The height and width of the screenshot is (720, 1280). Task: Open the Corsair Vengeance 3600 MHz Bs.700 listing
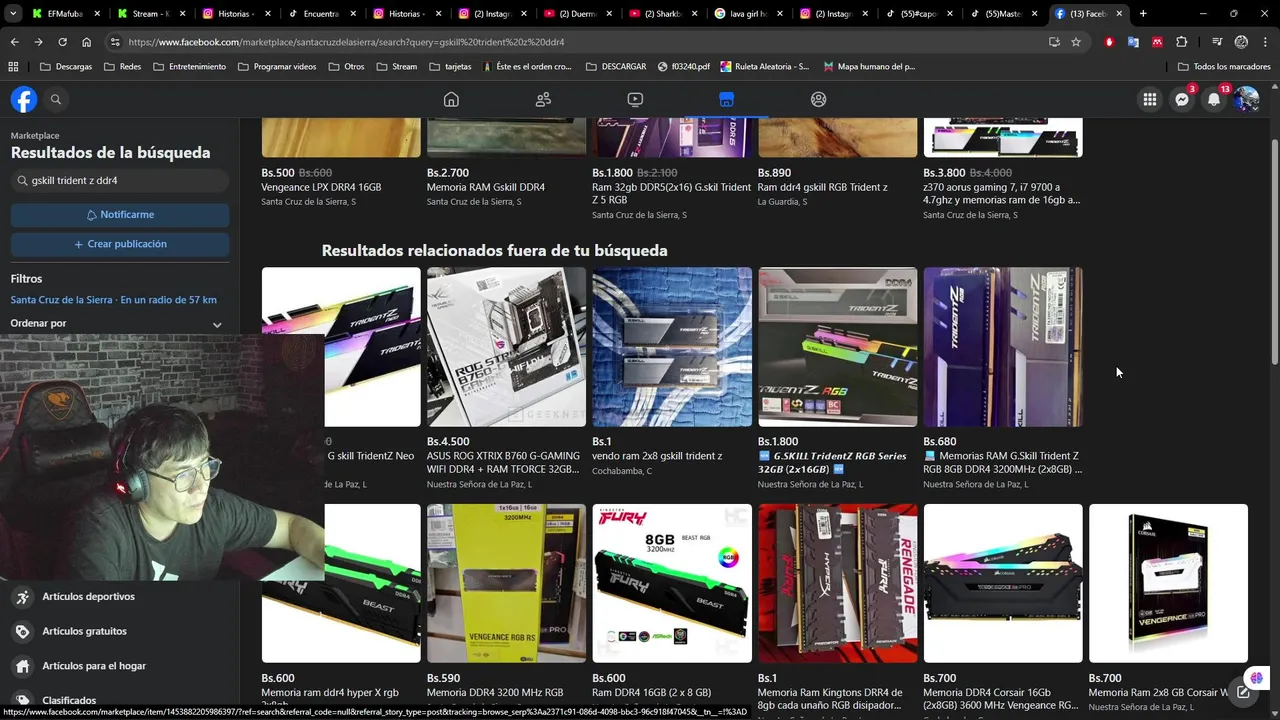tap(1003, 607)
